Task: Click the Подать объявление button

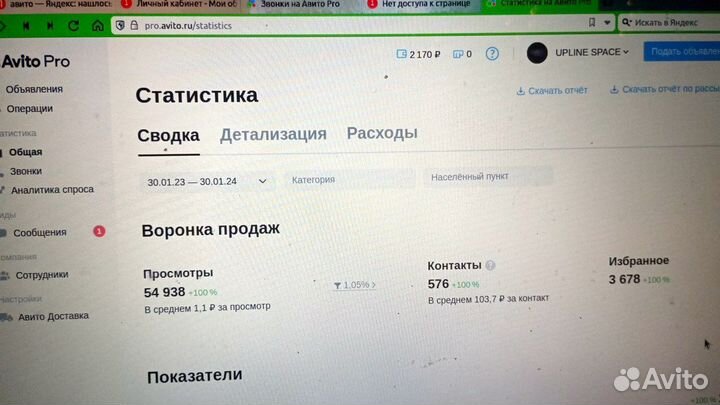Action: point(682,51)
